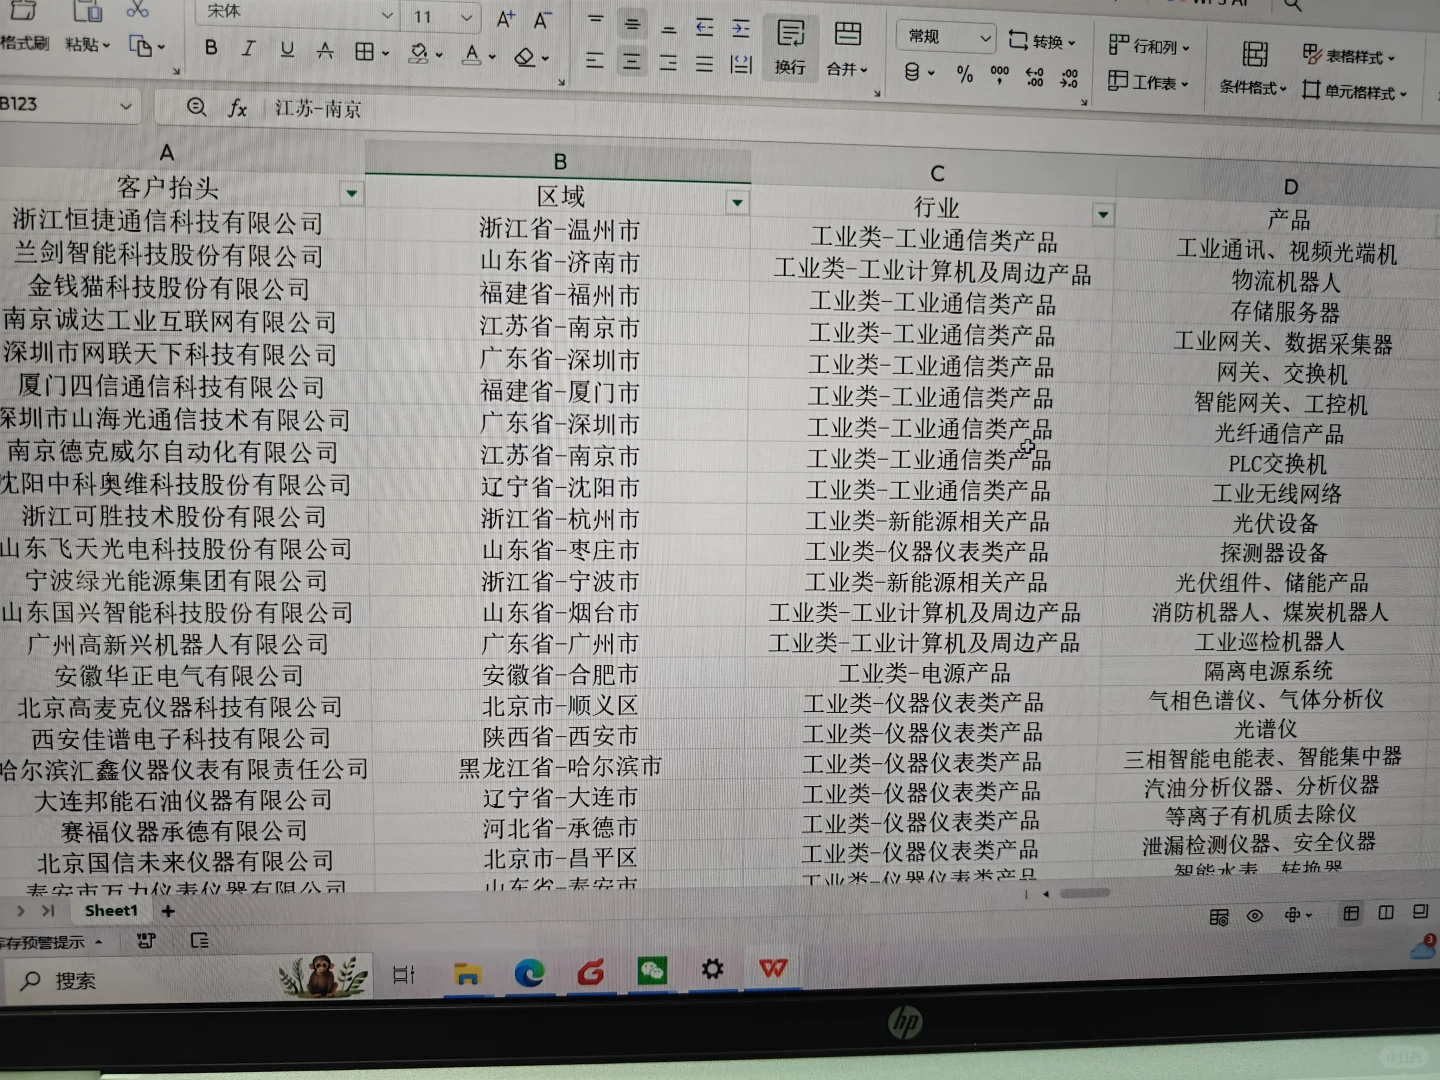The width and height of the screenshot is (1440, 1080).
Task: Apply bold formatting to the cell
Action: click(210, 46)
